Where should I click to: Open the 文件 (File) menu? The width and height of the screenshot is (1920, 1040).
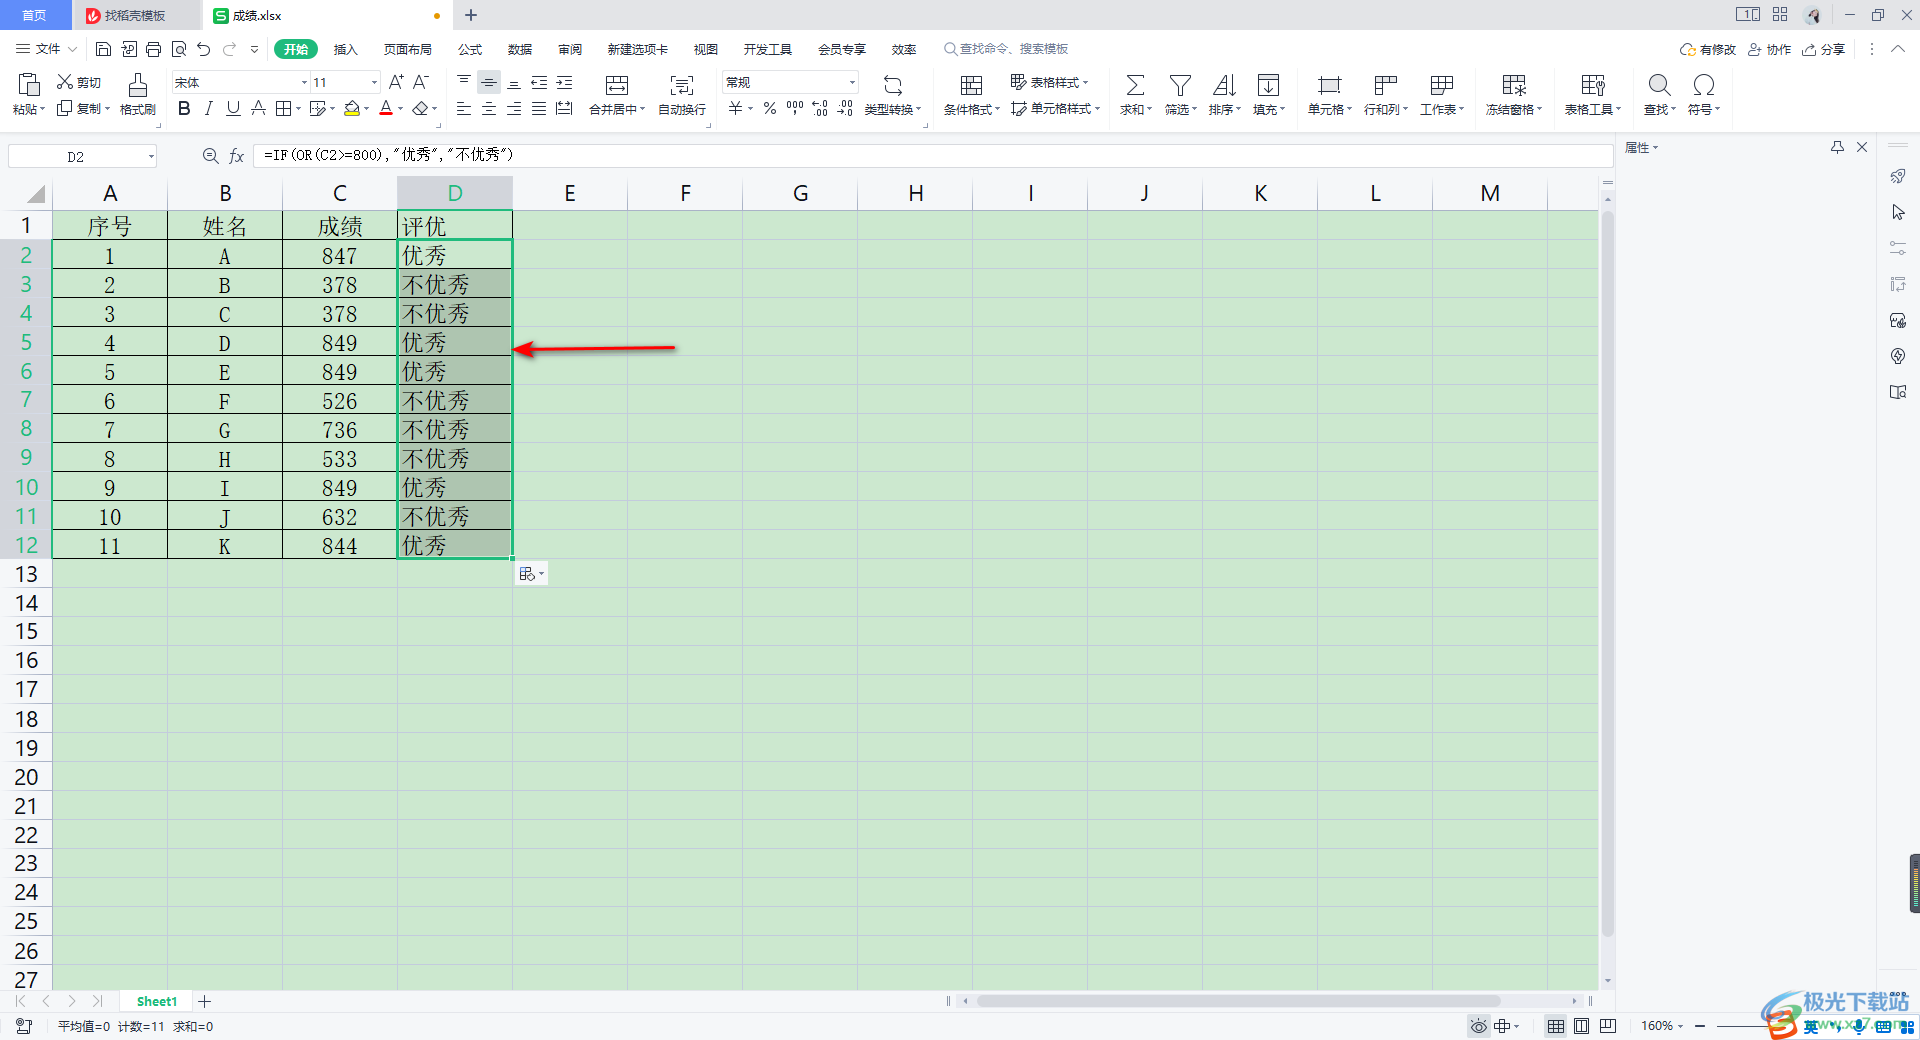[x=47, y=49]
